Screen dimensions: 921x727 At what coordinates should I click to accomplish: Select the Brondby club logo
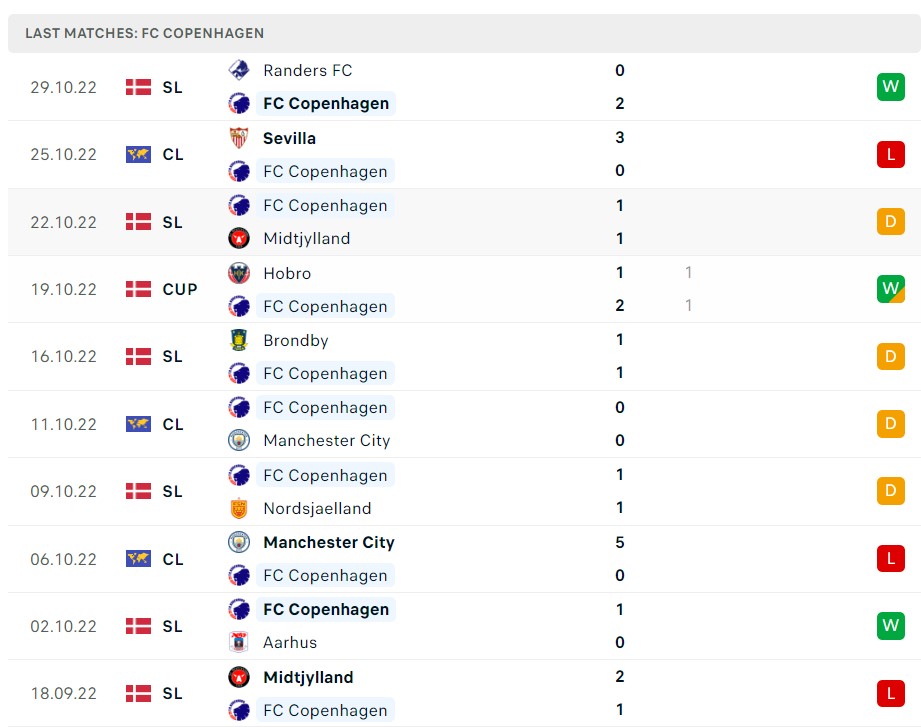[238, 340]
